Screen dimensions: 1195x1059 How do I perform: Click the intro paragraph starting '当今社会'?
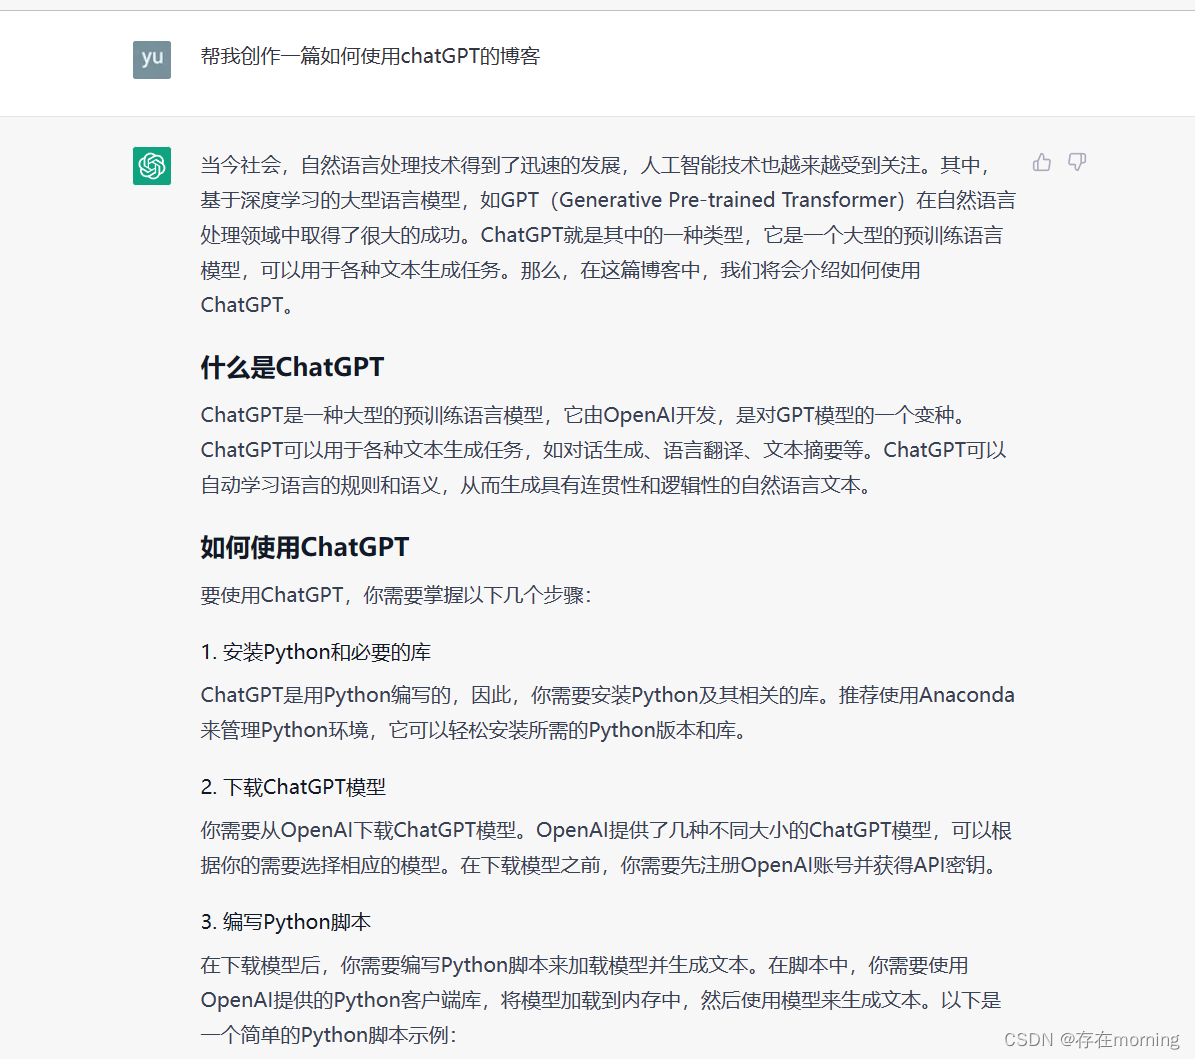[x=607, y=235]
